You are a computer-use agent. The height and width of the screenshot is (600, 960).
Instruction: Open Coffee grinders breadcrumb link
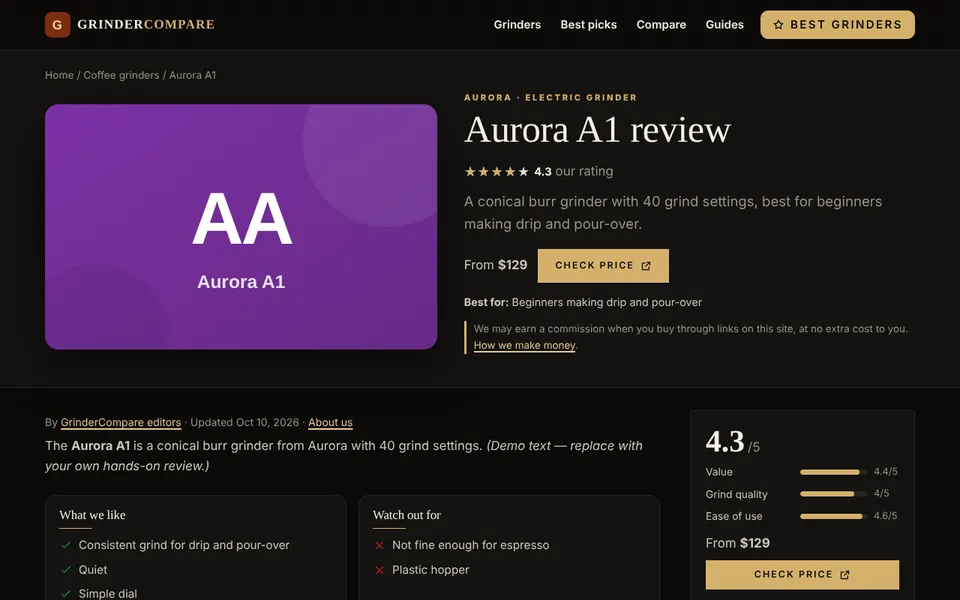pyautogui.click(x=121, y=75)
